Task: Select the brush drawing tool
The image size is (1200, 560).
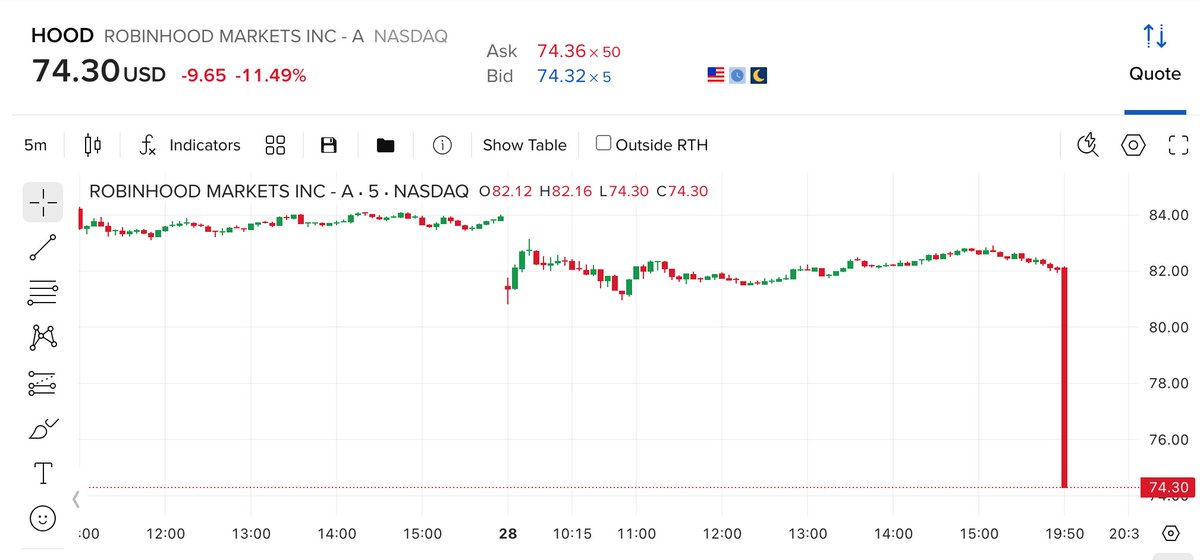Action: pyautogui.click(x=43, y=428)
